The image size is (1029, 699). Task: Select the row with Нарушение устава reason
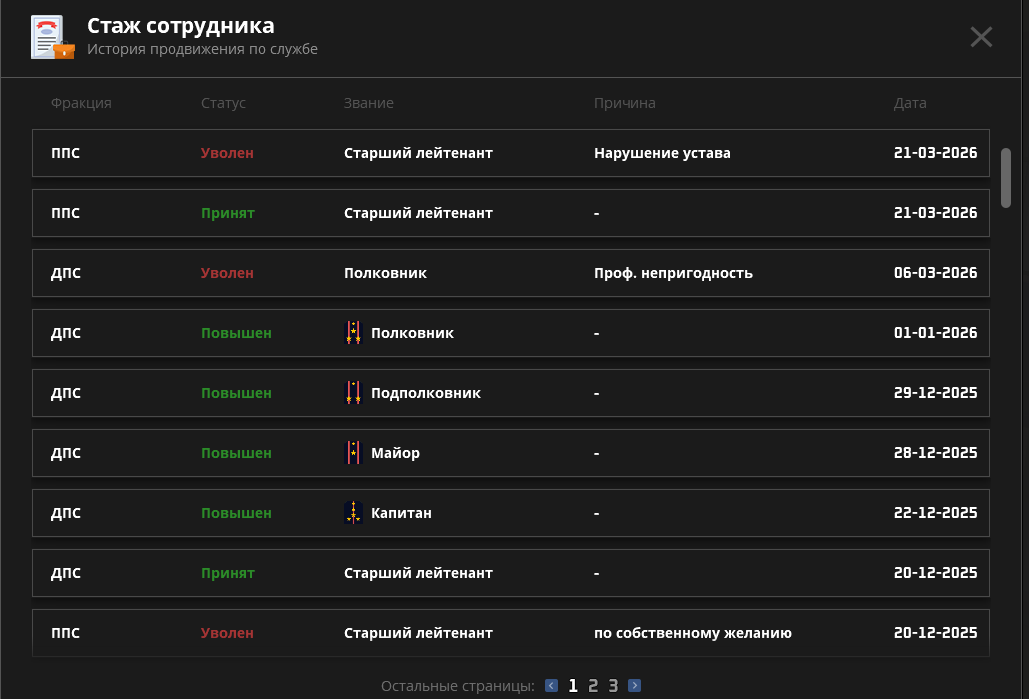tap(510, 153)
